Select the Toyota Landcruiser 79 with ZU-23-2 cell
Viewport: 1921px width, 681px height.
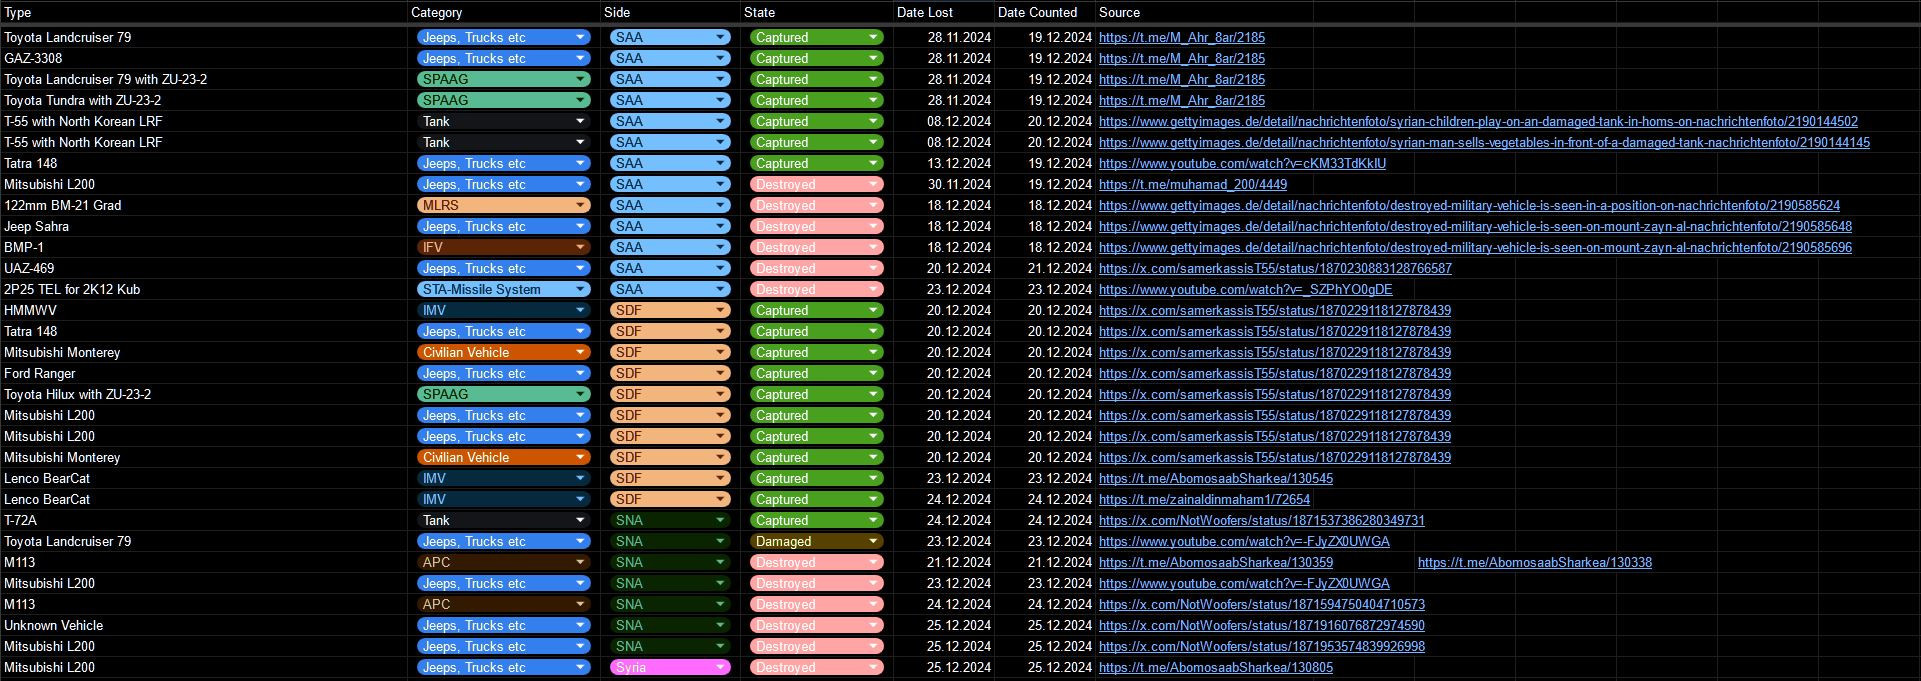[204, 79]
